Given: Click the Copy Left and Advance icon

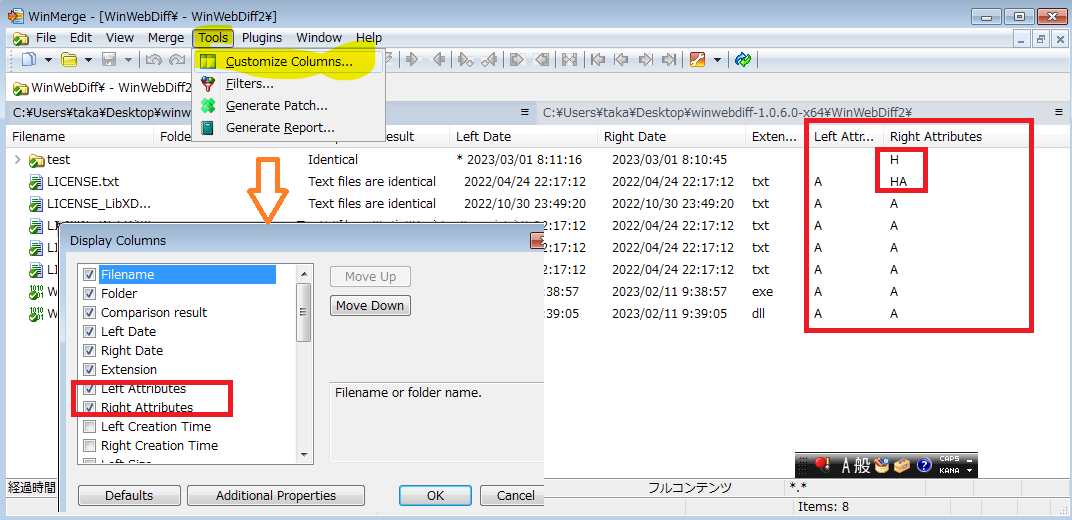Looking at the screenshot, I should coord(489,60).
